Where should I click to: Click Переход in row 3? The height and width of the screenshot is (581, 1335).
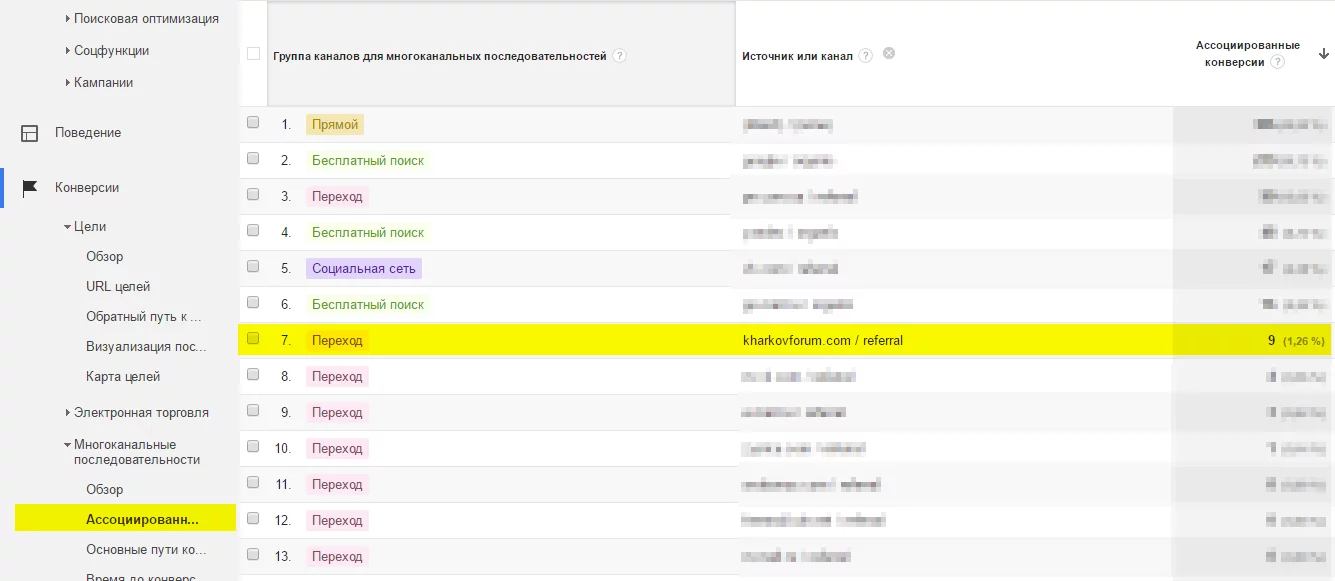337,197
